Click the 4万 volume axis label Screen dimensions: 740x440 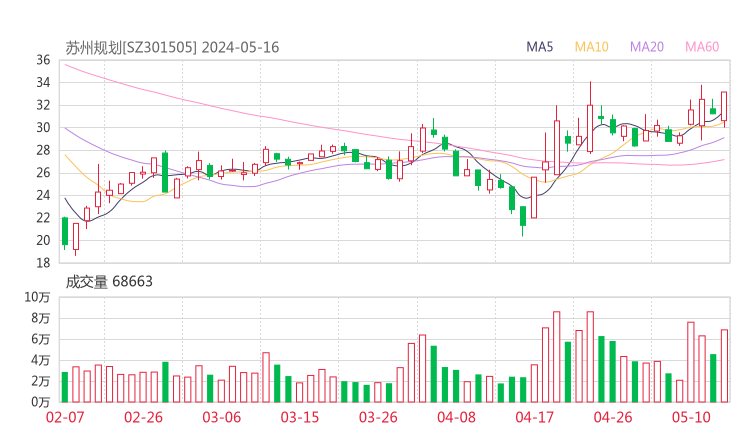(x=41, y=360)
